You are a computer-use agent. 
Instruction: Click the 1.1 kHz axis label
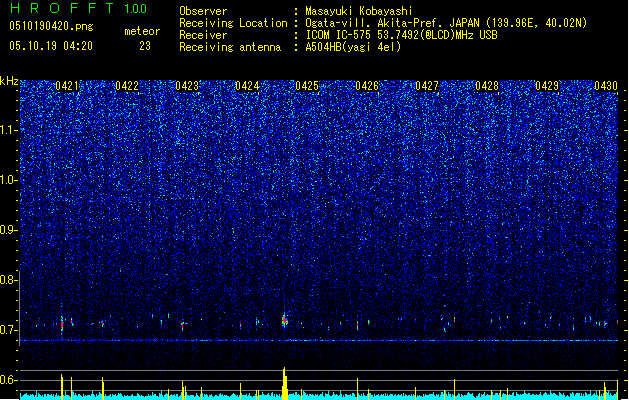click(x=9, y=130)
